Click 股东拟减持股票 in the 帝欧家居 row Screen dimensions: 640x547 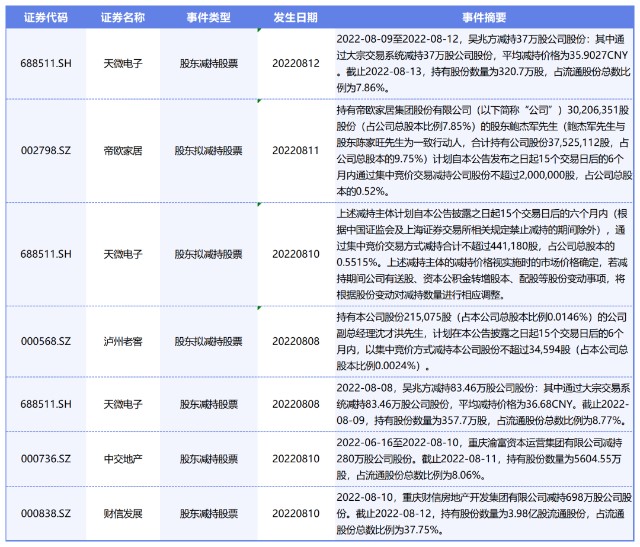209,151
